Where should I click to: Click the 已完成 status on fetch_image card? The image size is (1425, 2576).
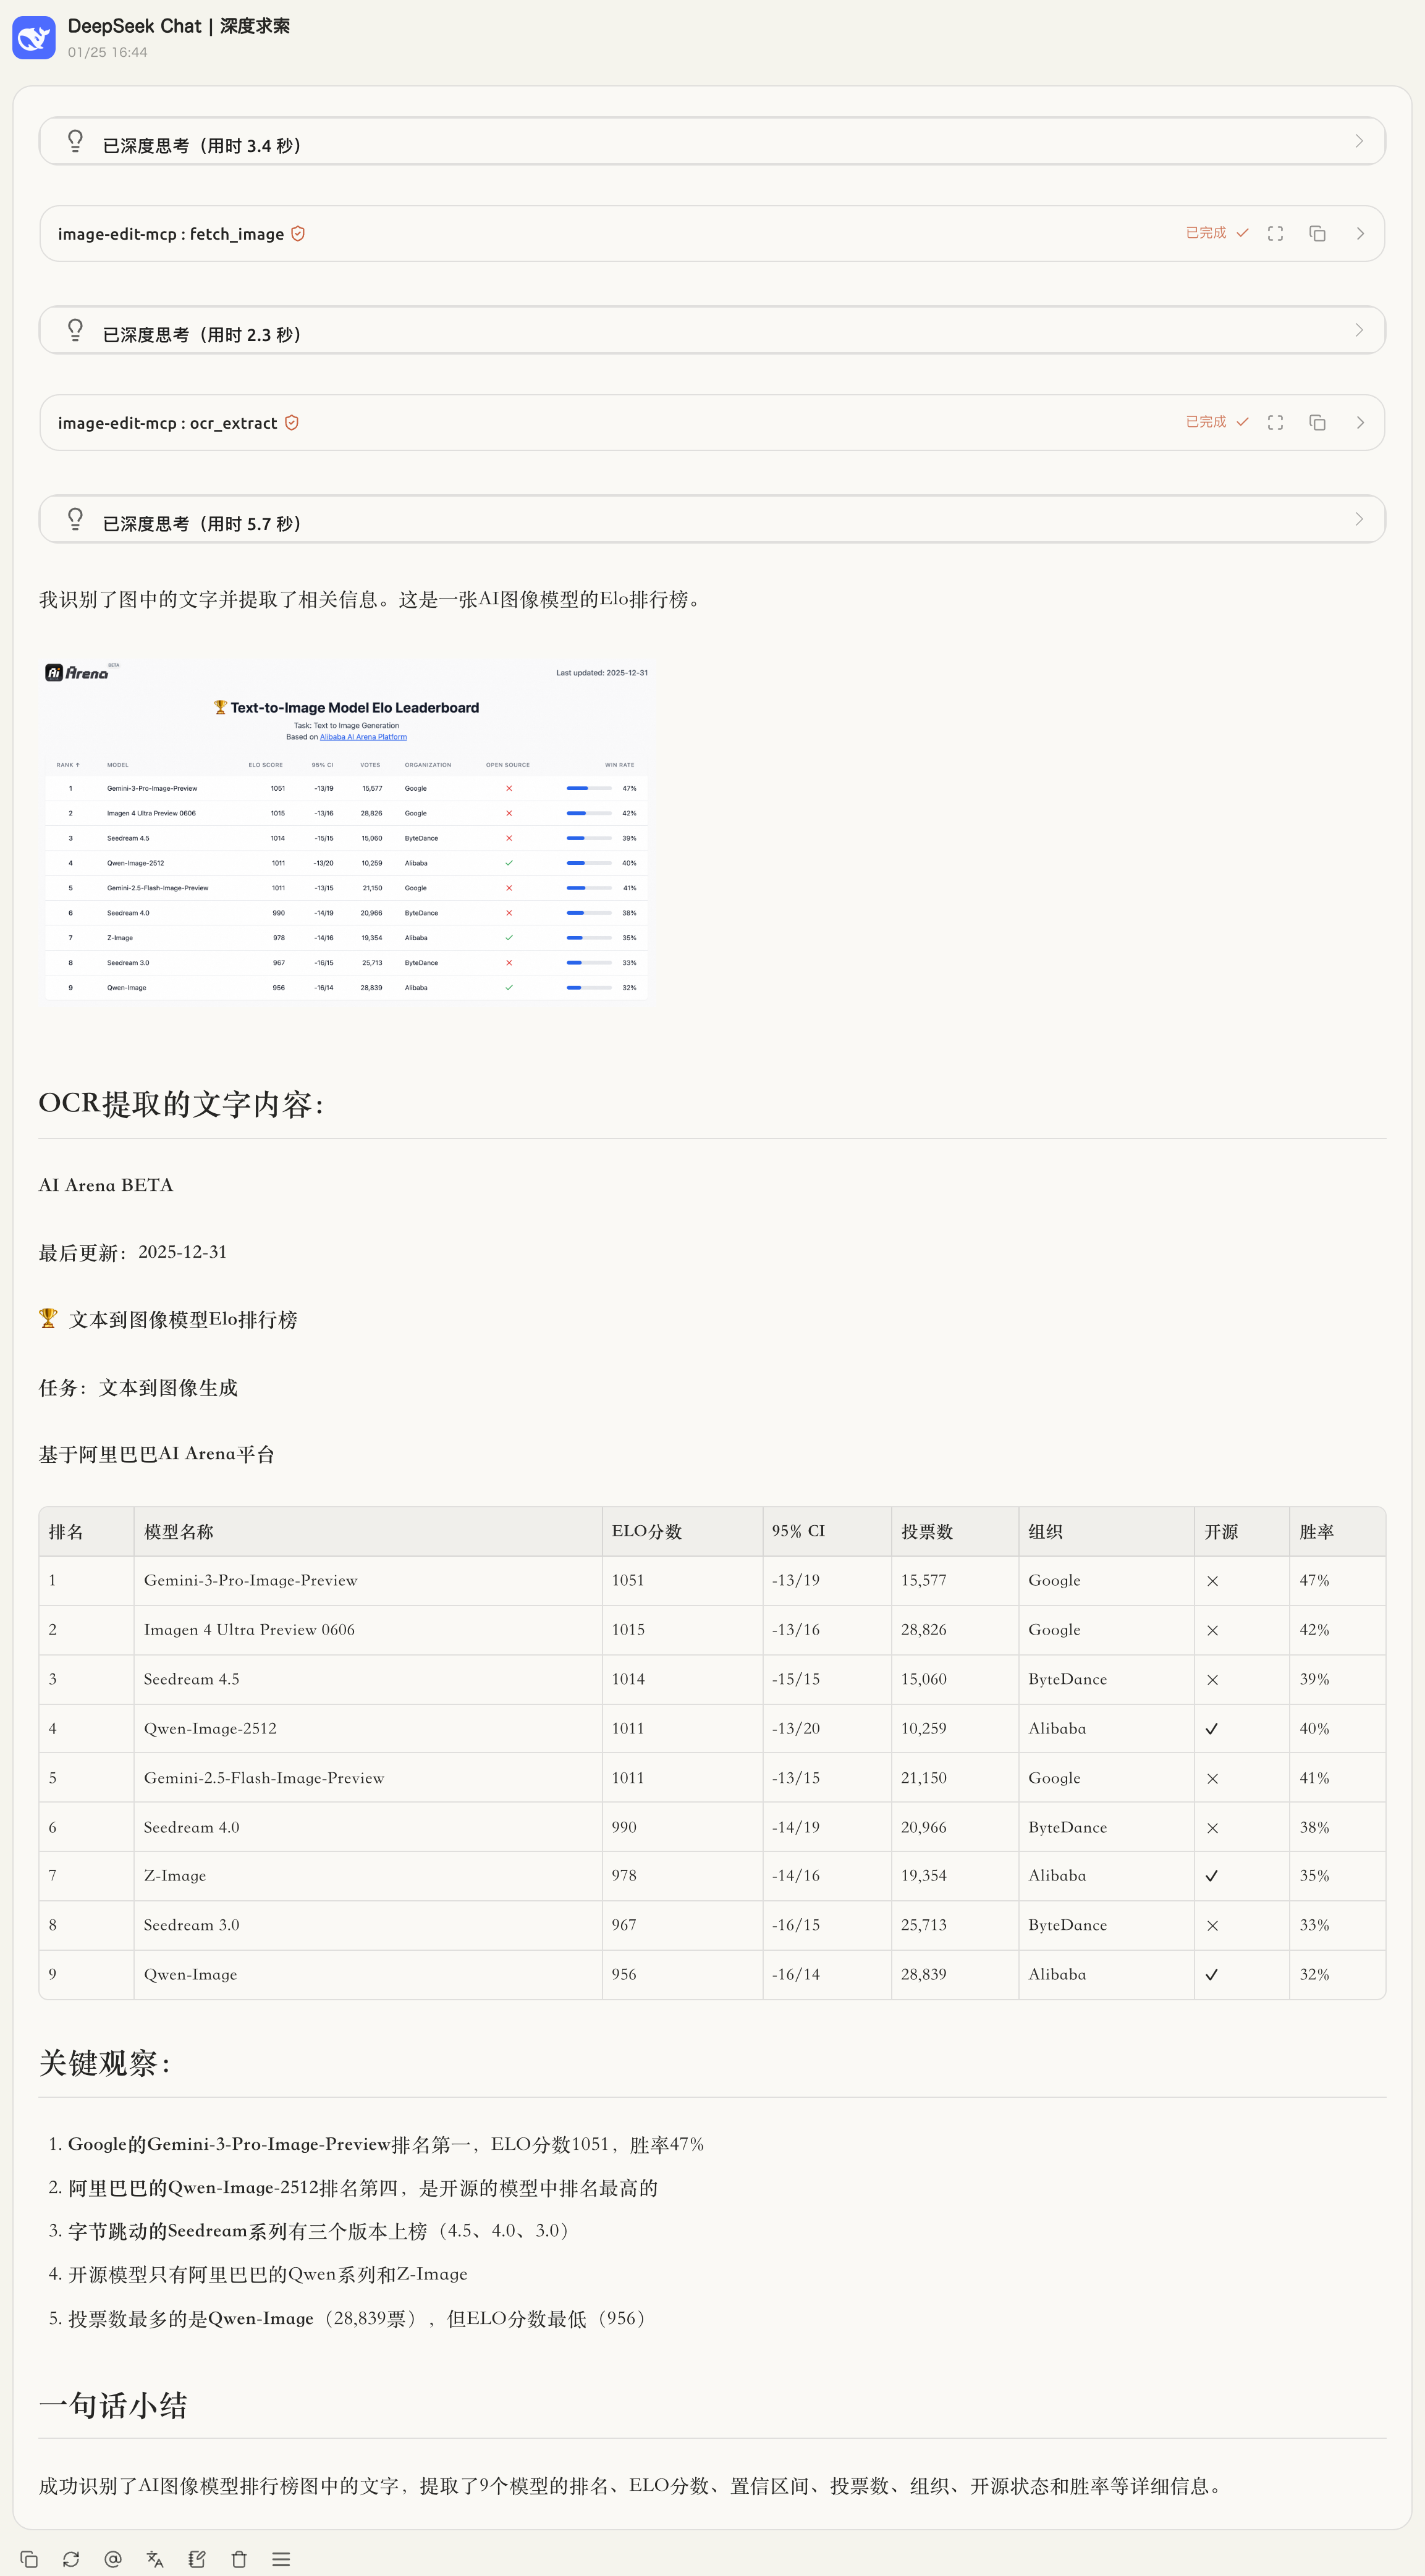(x=1204, y=232)
